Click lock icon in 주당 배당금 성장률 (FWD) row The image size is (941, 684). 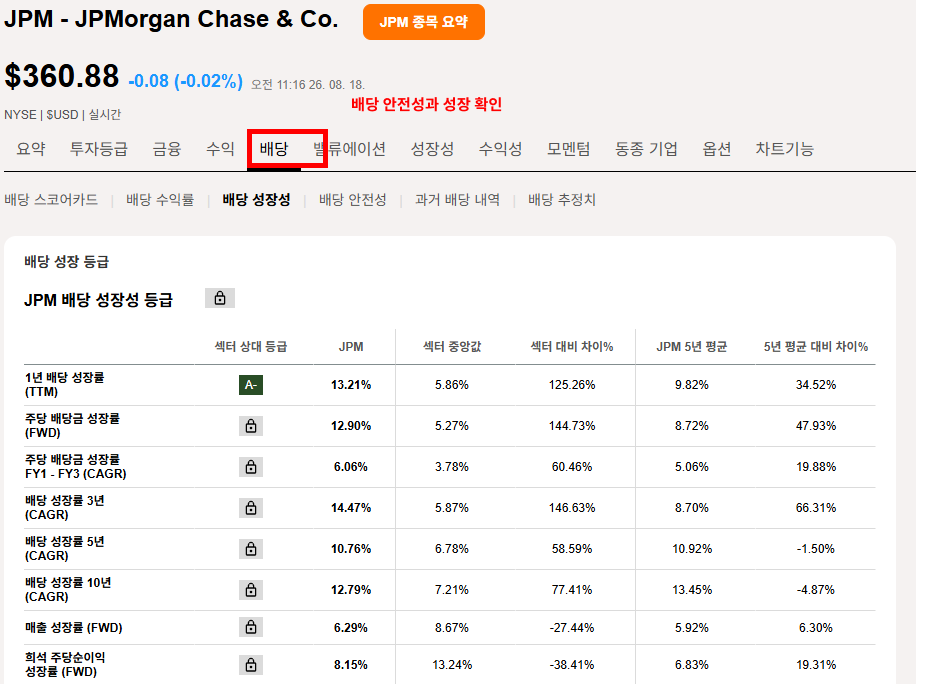[x=251, y=426]
